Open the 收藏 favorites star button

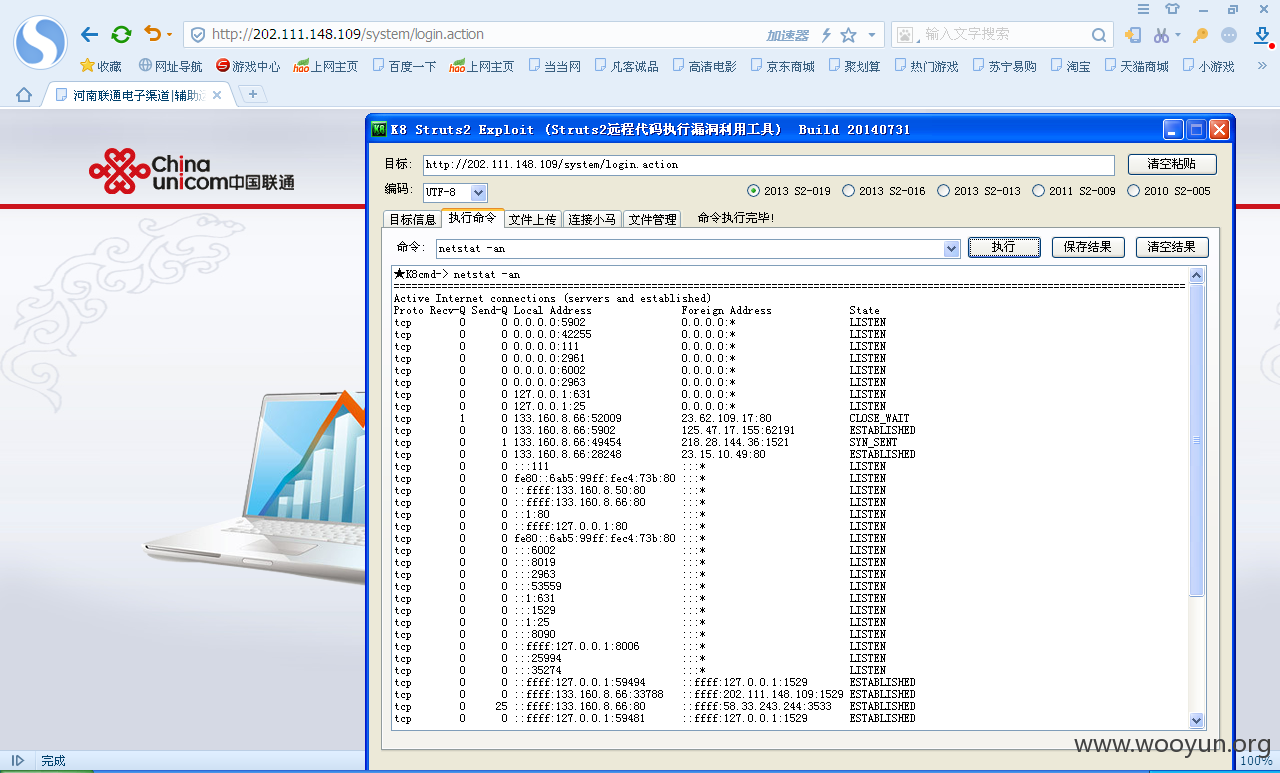tap(100, 66)
